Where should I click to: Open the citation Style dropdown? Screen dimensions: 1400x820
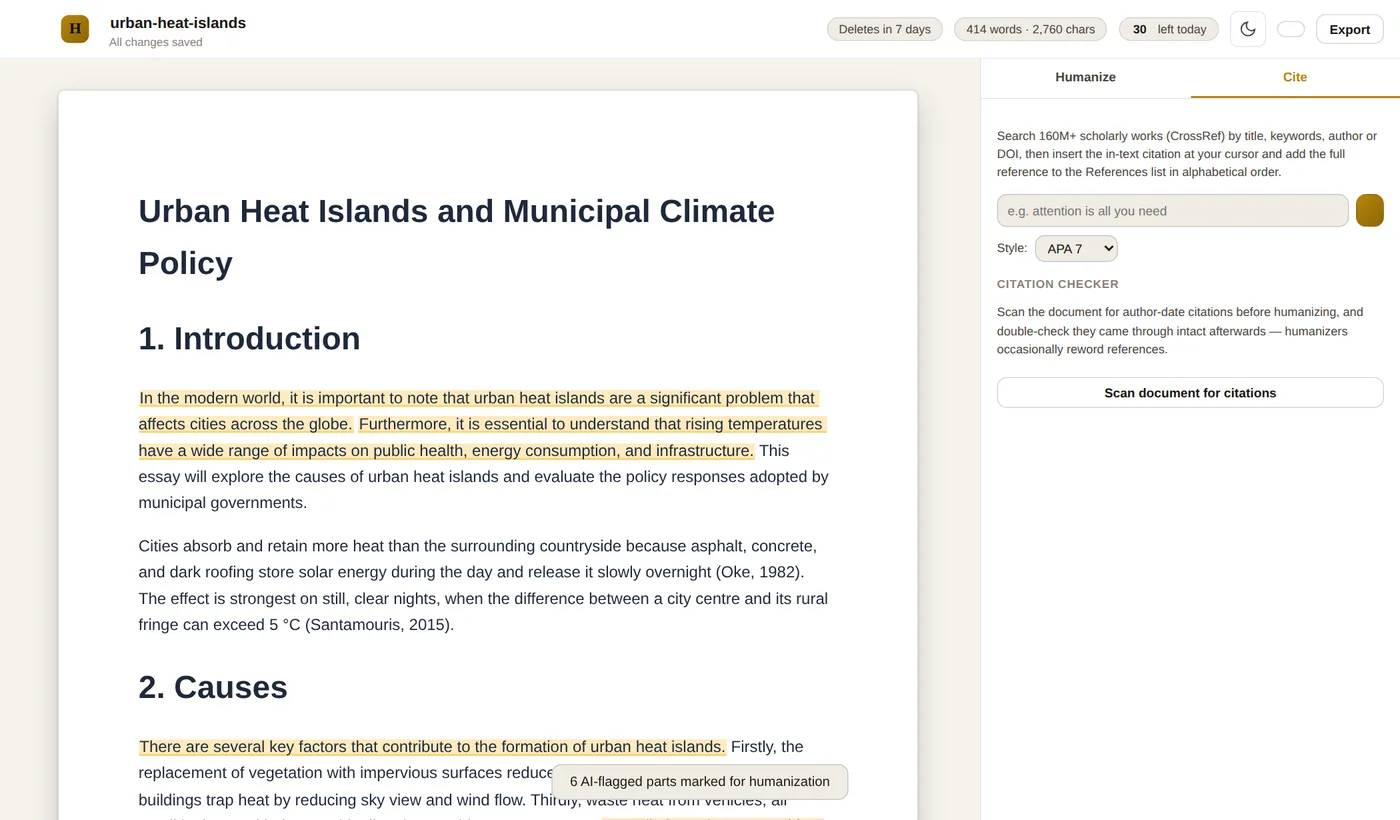click(x=1076, y=248)
